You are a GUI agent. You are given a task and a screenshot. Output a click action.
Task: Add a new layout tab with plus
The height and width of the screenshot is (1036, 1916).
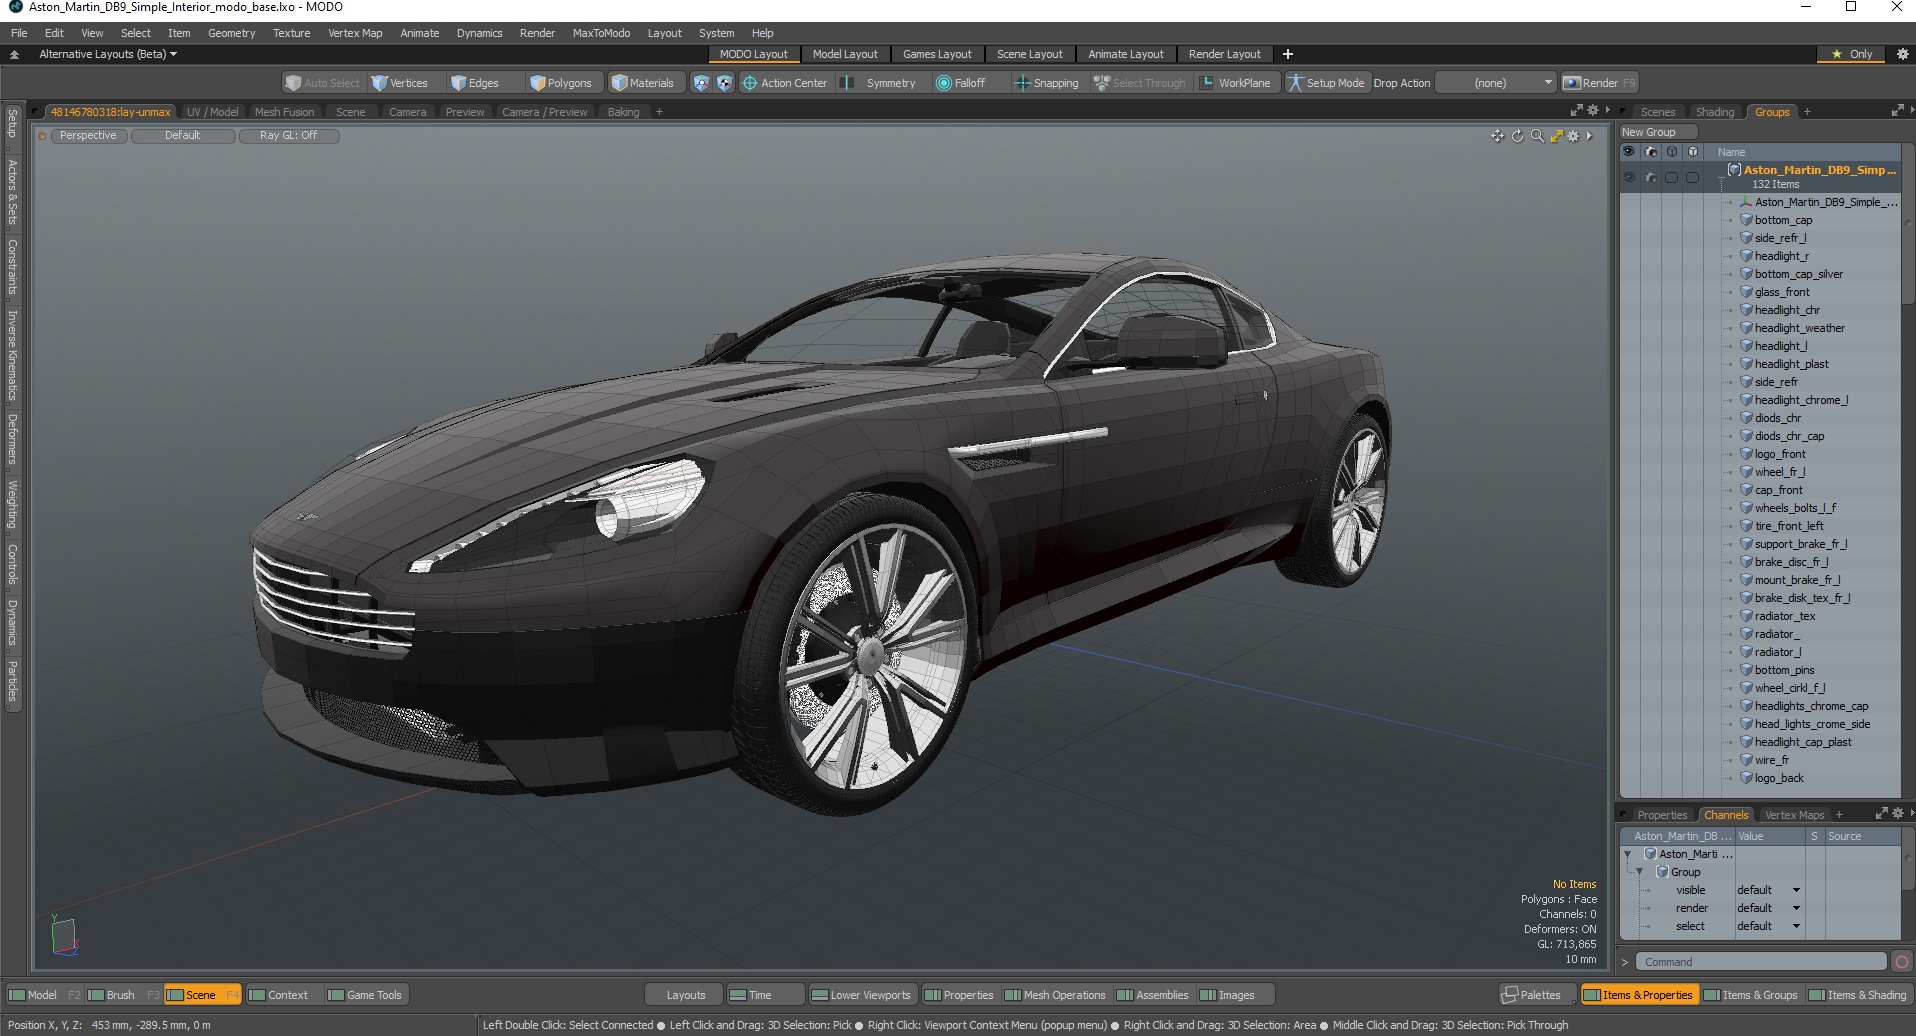(x=1288, y=54)
